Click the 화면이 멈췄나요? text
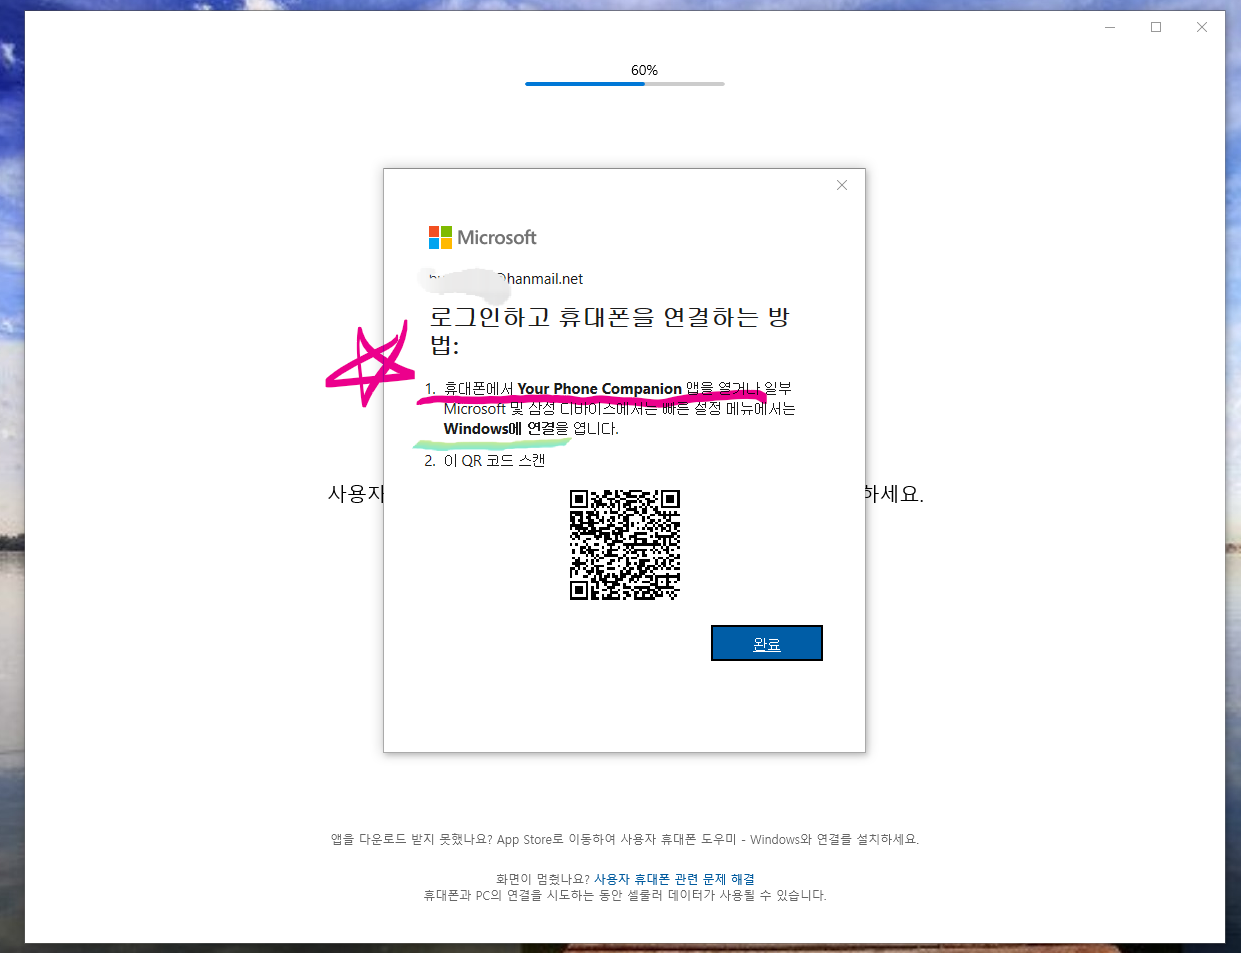Screen dimensions: 1241x953 tap(542, 879)
